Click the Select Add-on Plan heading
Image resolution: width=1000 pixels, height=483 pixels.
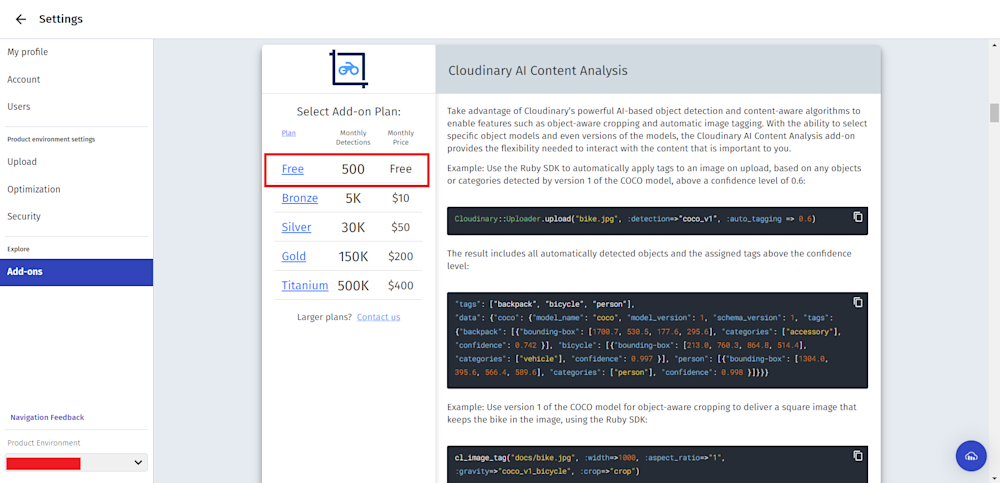point(348,112)
